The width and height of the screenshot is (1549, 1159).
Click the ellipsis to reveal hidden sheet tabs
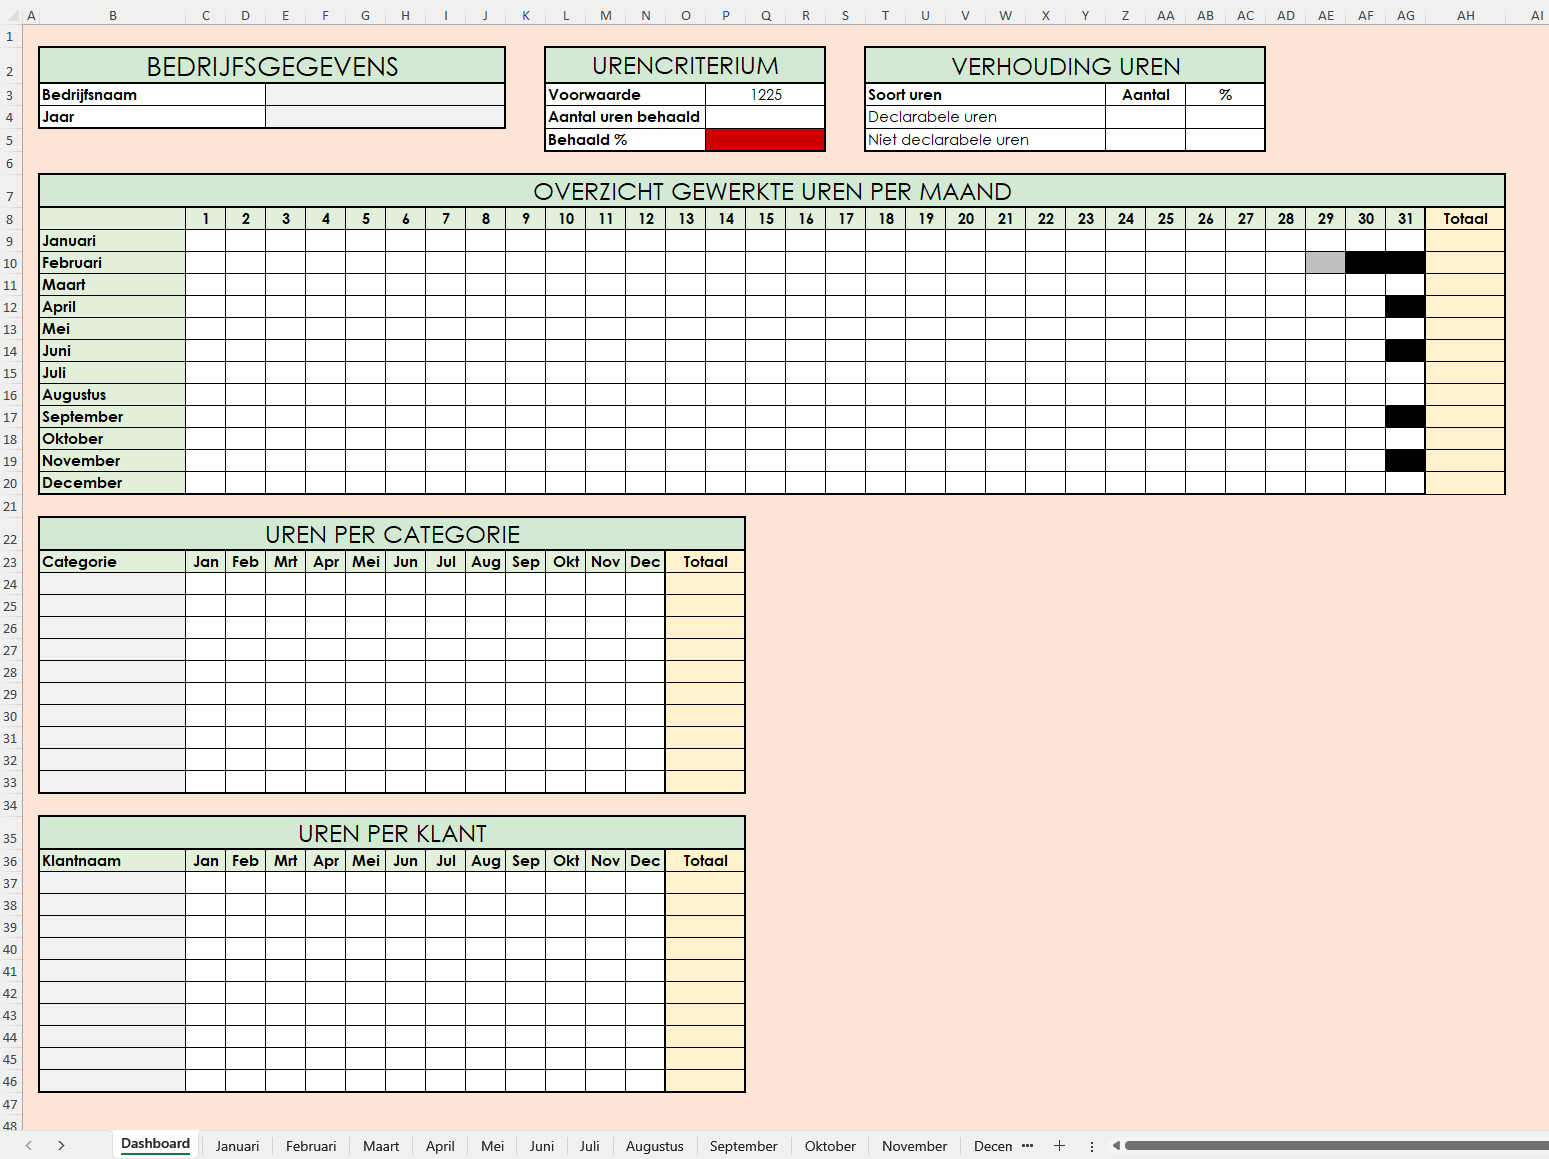[1029, 1146]
